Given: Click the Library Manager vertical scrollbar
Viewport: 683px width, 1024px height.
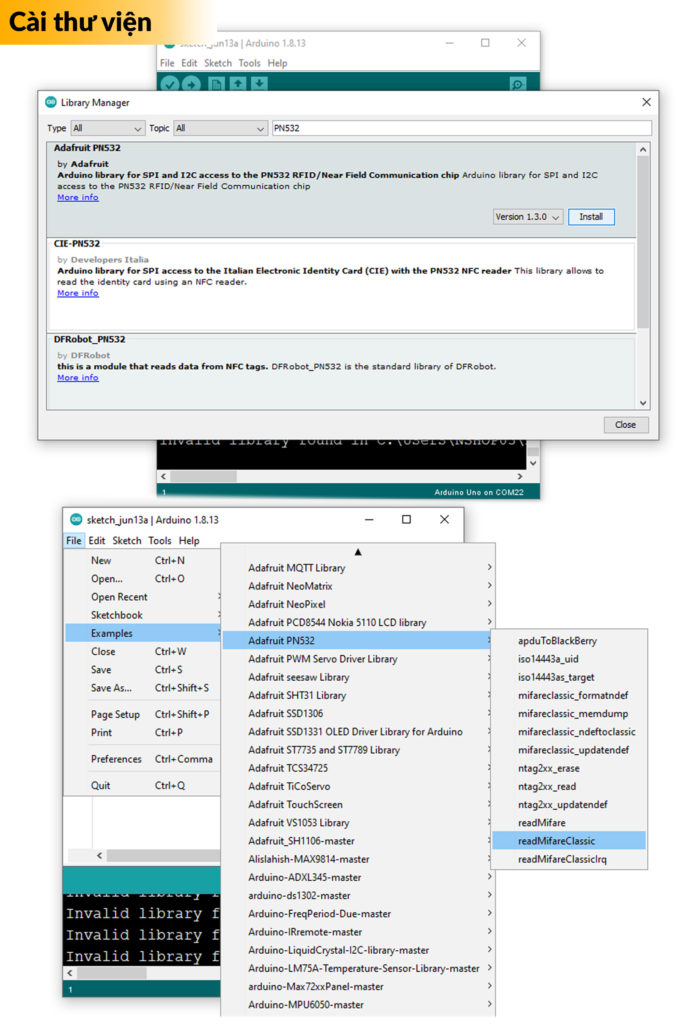Looking at the screenshot, I should point(644,240).
